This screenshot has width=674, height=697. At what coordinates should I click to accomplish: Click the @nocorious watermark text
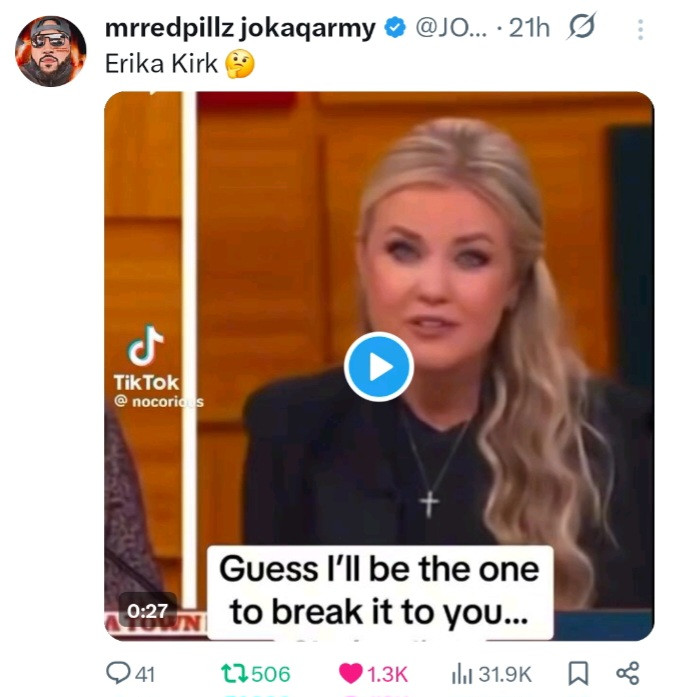[159, 401]
